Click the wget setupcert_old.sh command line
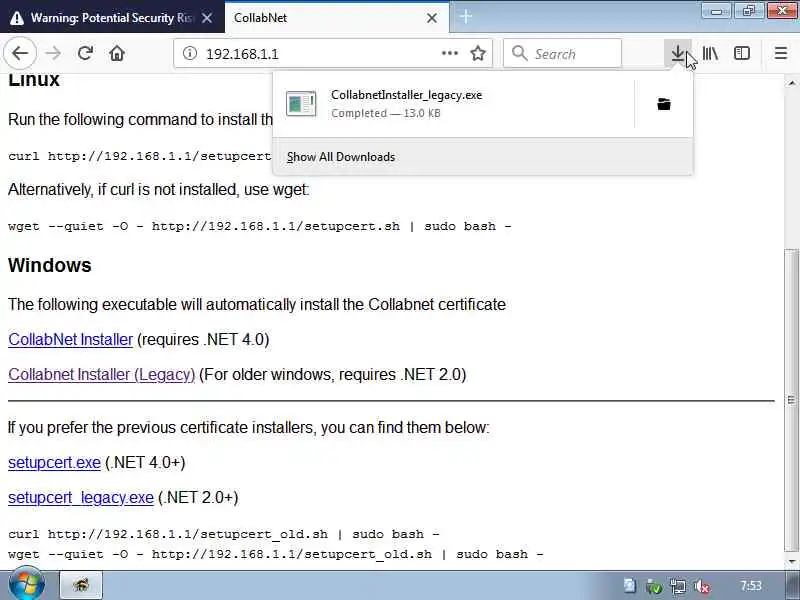 pyautogui.click(x=276, y=554)
